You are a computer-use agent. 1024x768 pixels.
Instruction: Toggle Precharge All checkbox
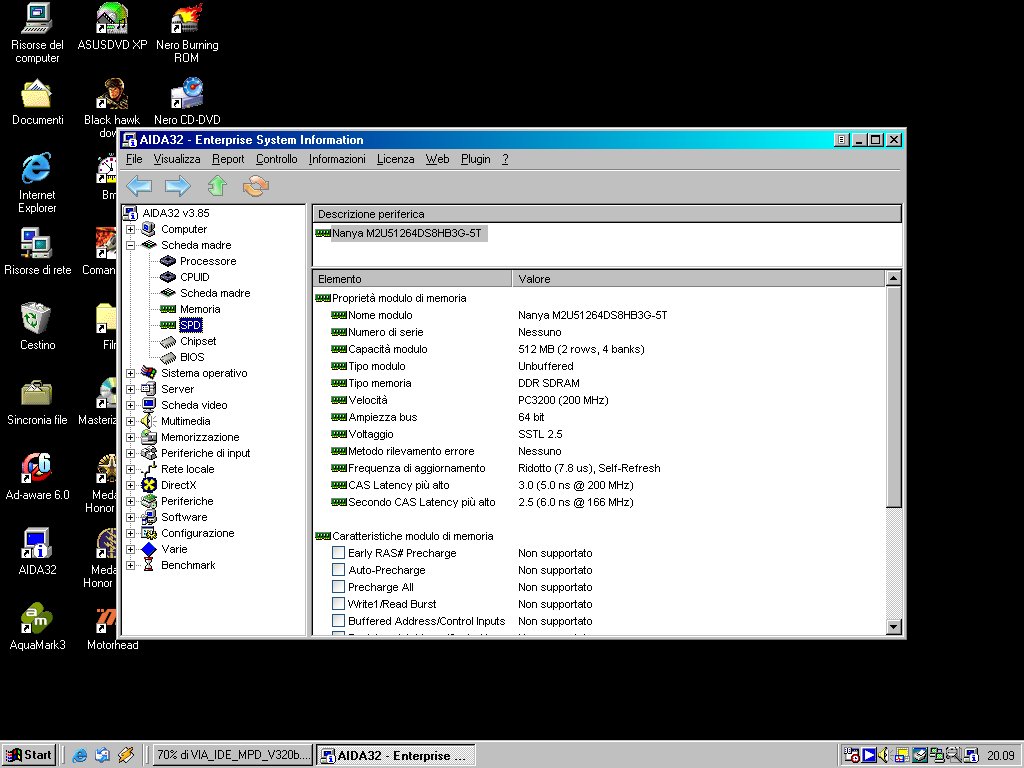tap(338, 587)
